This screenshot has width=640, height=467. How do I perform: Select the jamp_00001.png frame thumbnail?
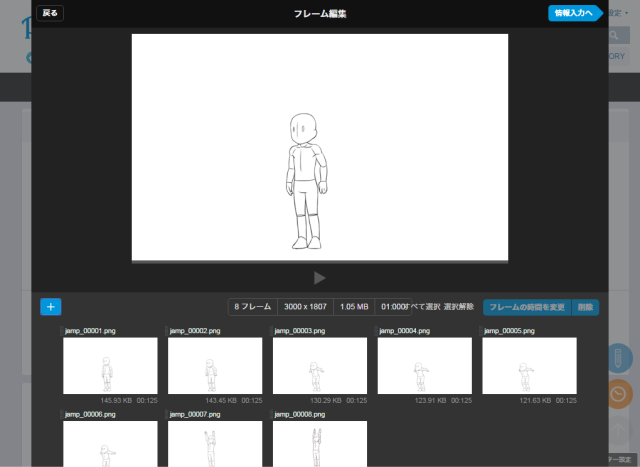coord(110,365)
